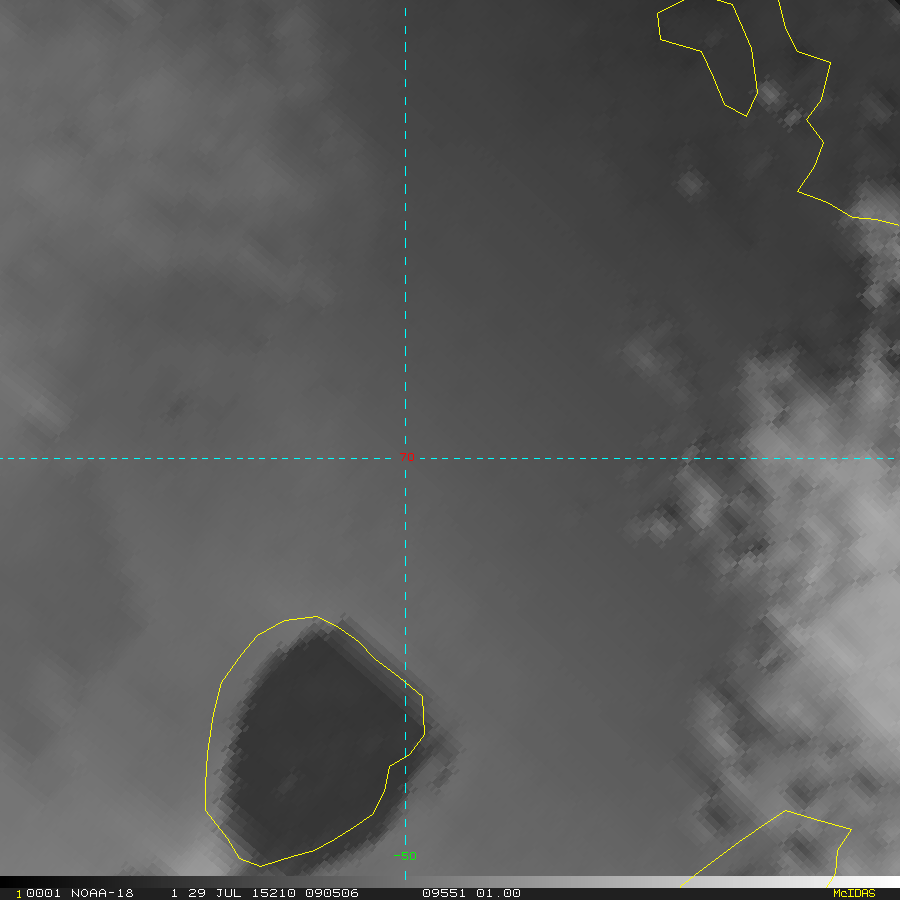Click the red 70 latitude label

407,457
